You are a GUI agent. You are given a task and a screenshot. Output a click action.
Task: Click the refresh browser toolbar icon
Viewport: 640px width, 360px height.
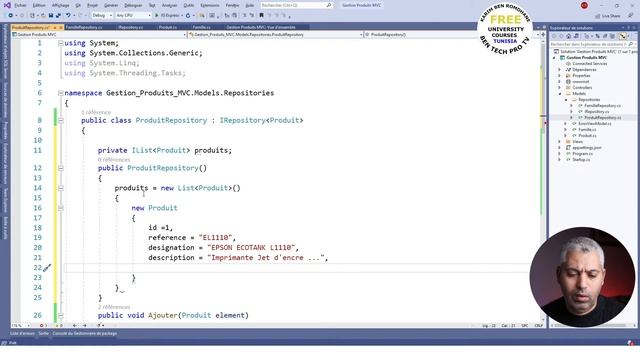(188, 16)
